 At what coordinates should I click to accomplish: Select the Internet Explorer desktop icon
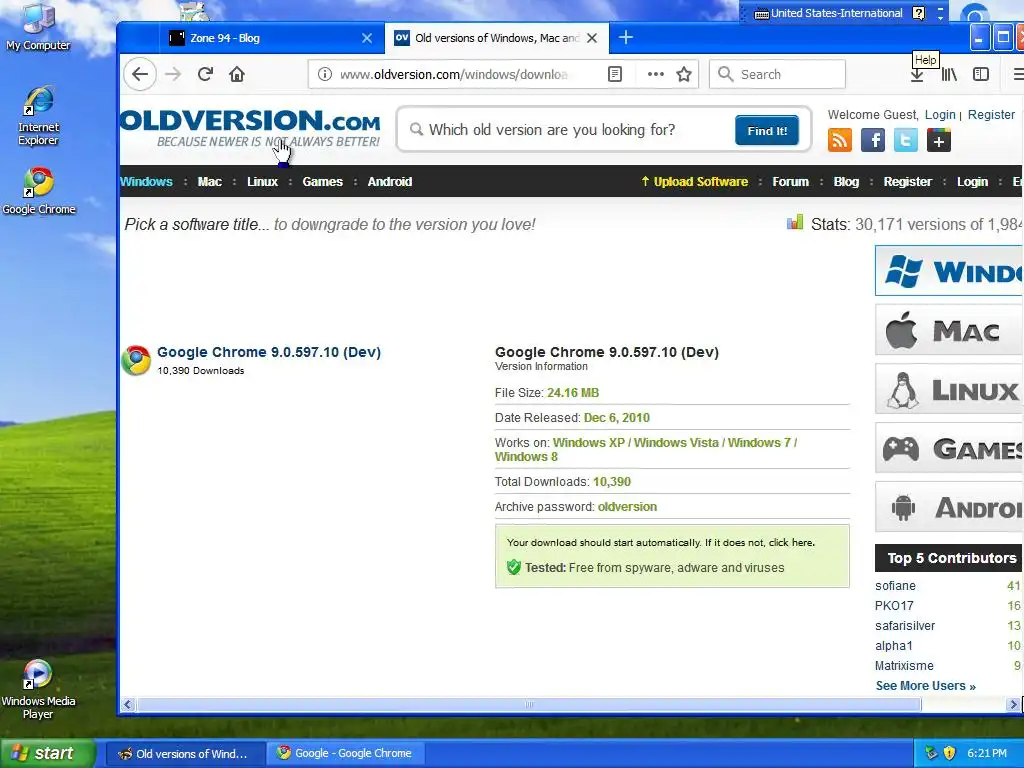(x=38, y=116)
